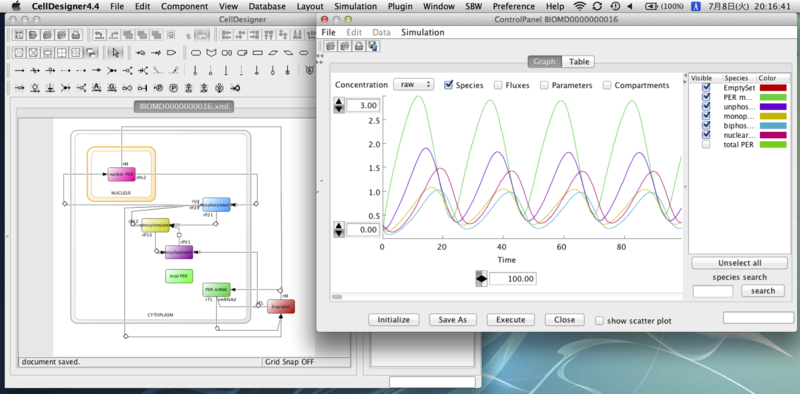Select the circled P phosphorylation icon

[173, 88]
